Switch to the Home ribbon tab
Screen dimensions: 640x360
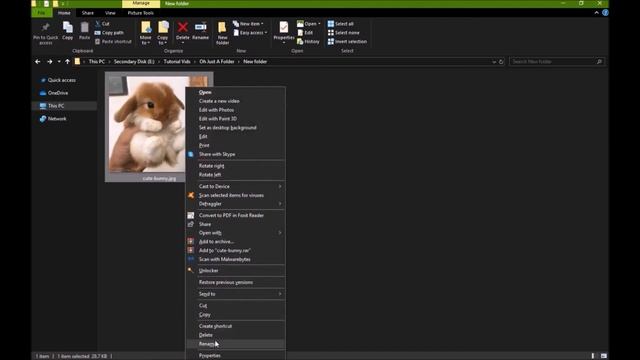click(x=64, y=13)
